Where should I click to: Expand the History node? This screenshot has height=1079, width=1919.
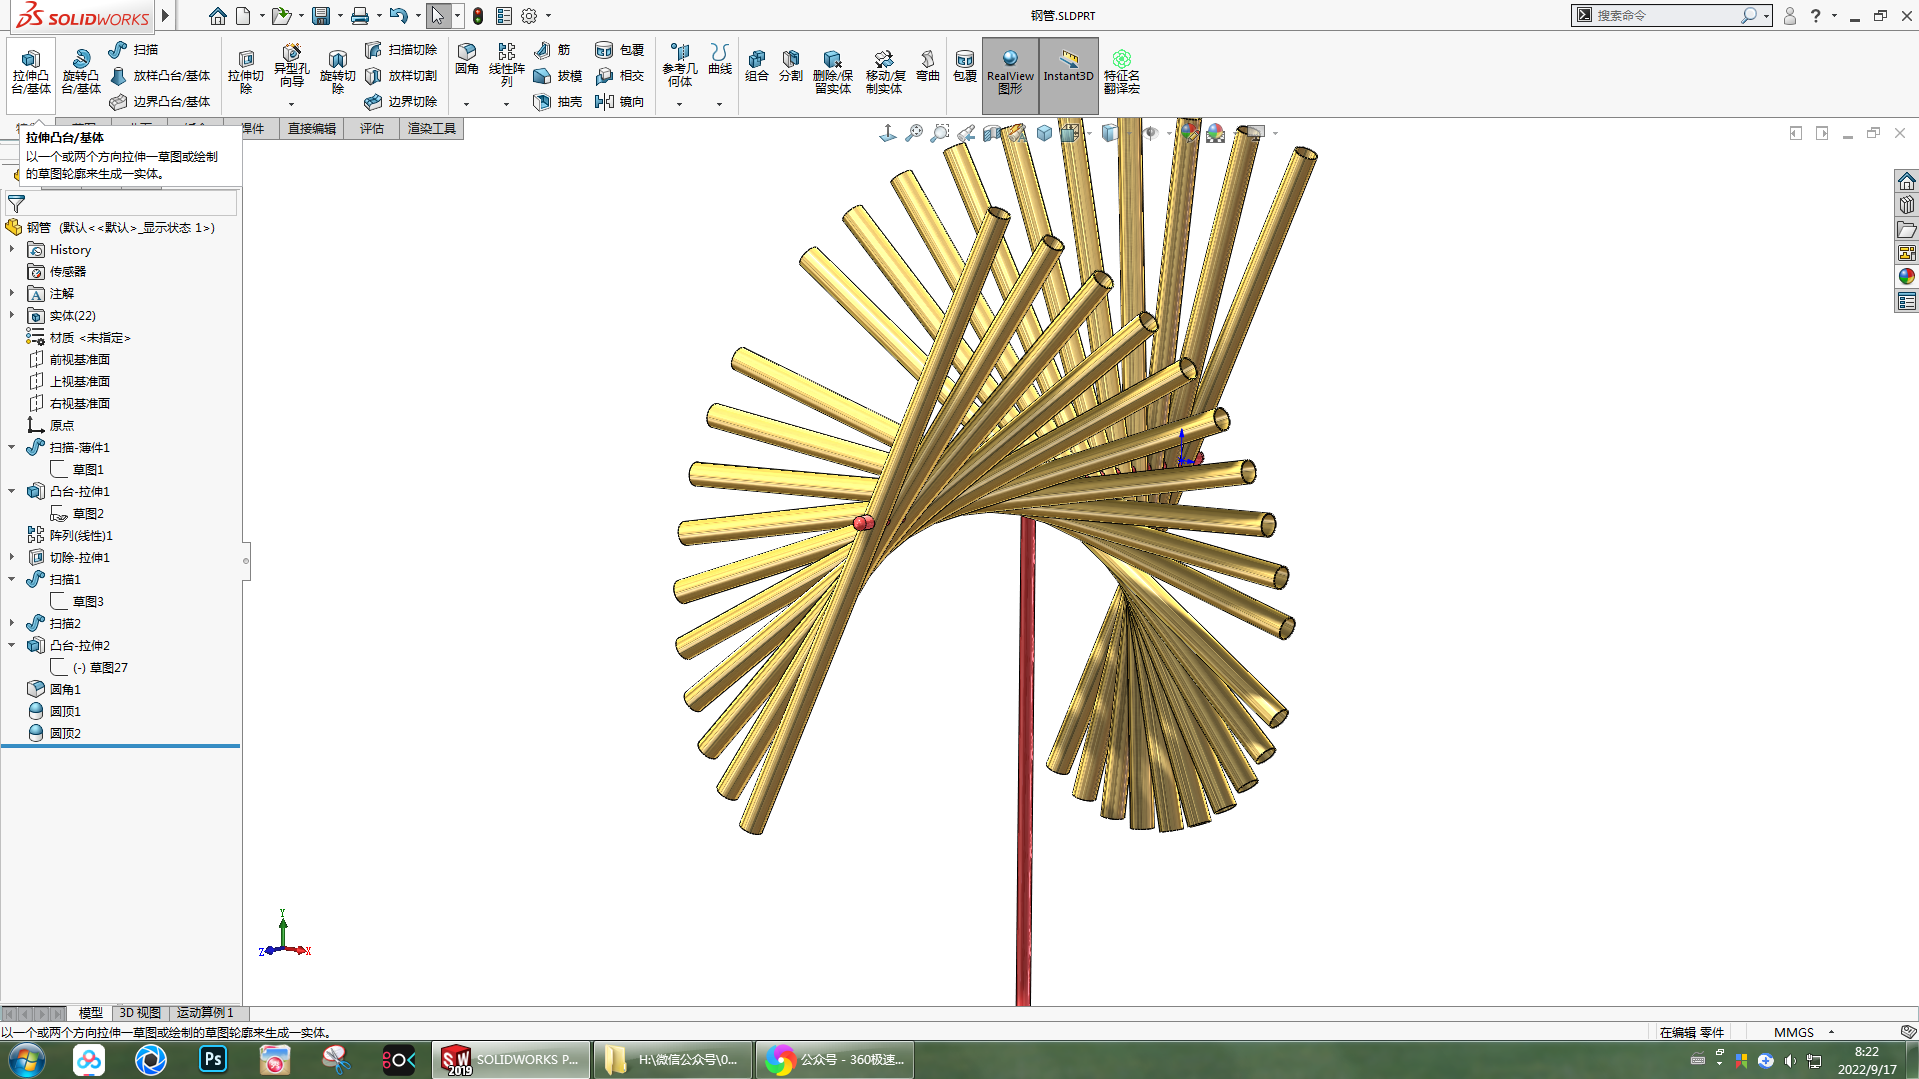click(x=12, y=249)
